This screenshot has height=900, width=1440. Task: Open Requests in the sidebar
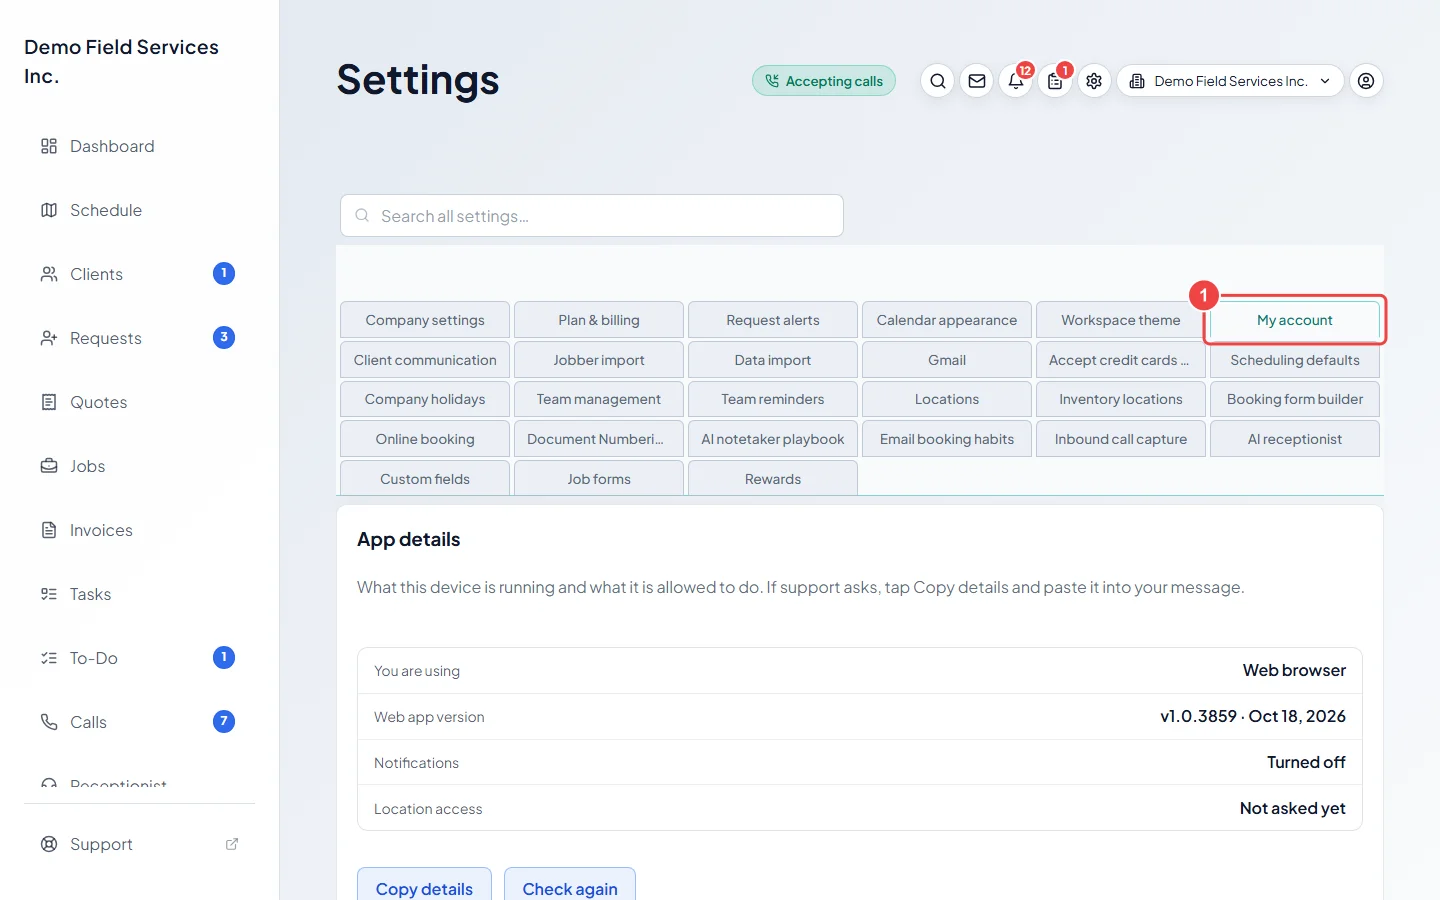click(139, 338)
